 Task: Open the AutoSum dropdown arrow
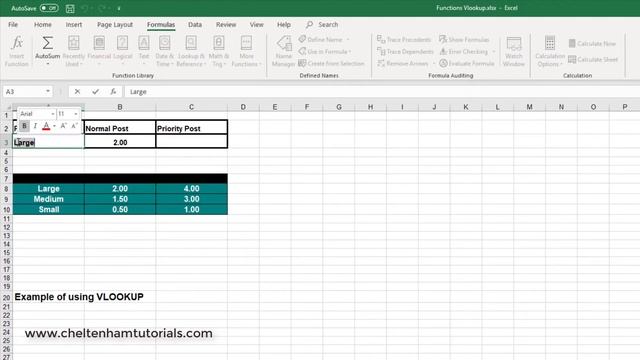point(47,64)
